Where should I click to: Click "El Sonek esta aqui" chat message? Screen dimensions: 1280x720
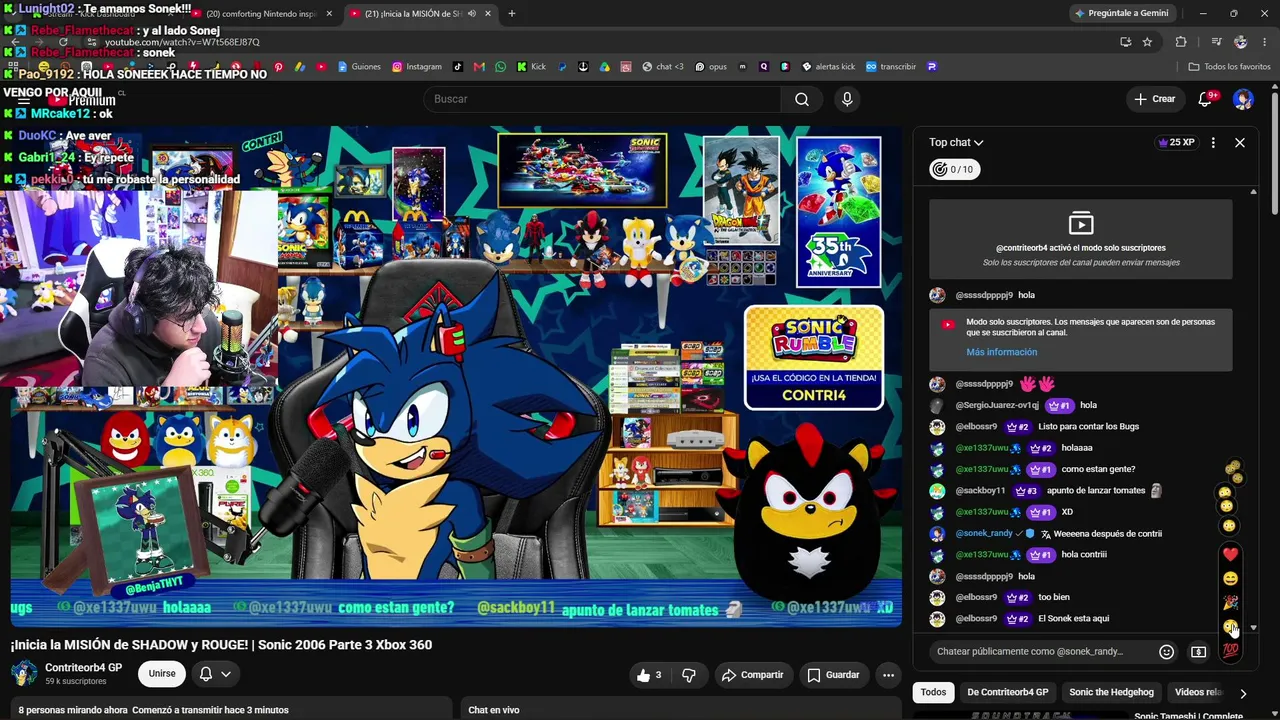click(x=1073, y=619)
